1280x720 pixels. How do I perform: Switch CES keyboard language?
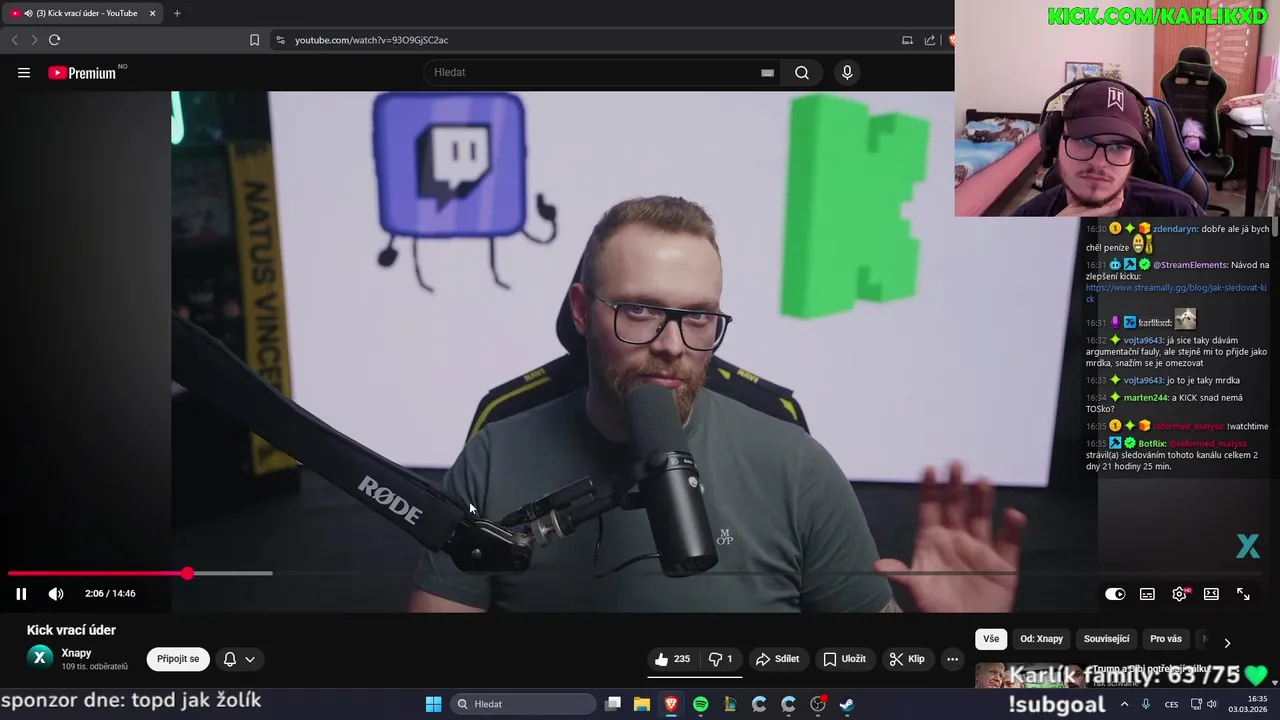1171,704
